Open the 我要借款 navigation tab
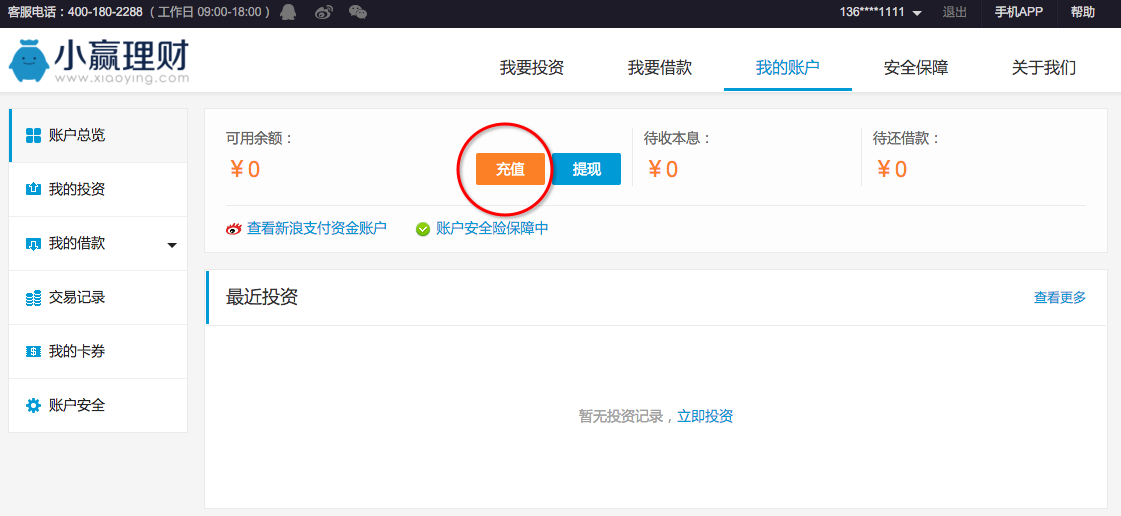The height and width of the screenshot is (516, 1121). point(660,68)
